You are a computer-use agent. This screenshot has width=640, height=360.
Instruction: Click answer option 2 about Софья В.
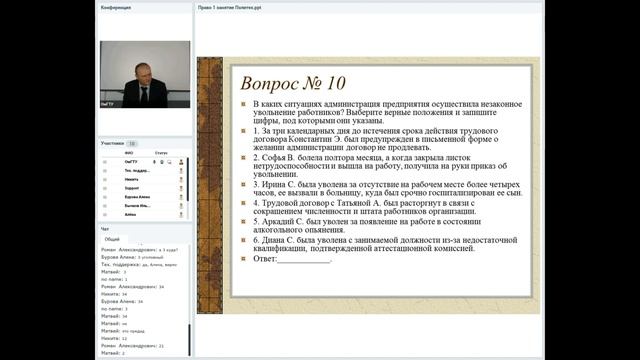380,166
